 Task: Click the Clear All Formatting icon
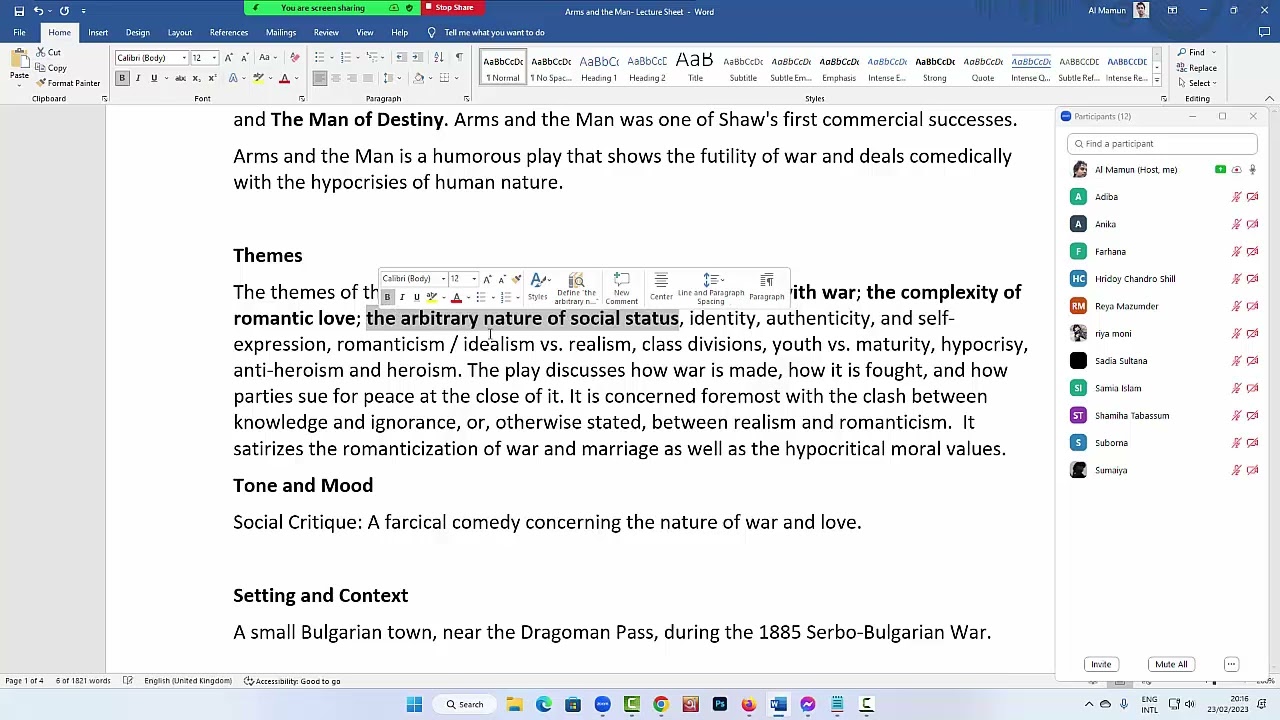click(294, 57)
